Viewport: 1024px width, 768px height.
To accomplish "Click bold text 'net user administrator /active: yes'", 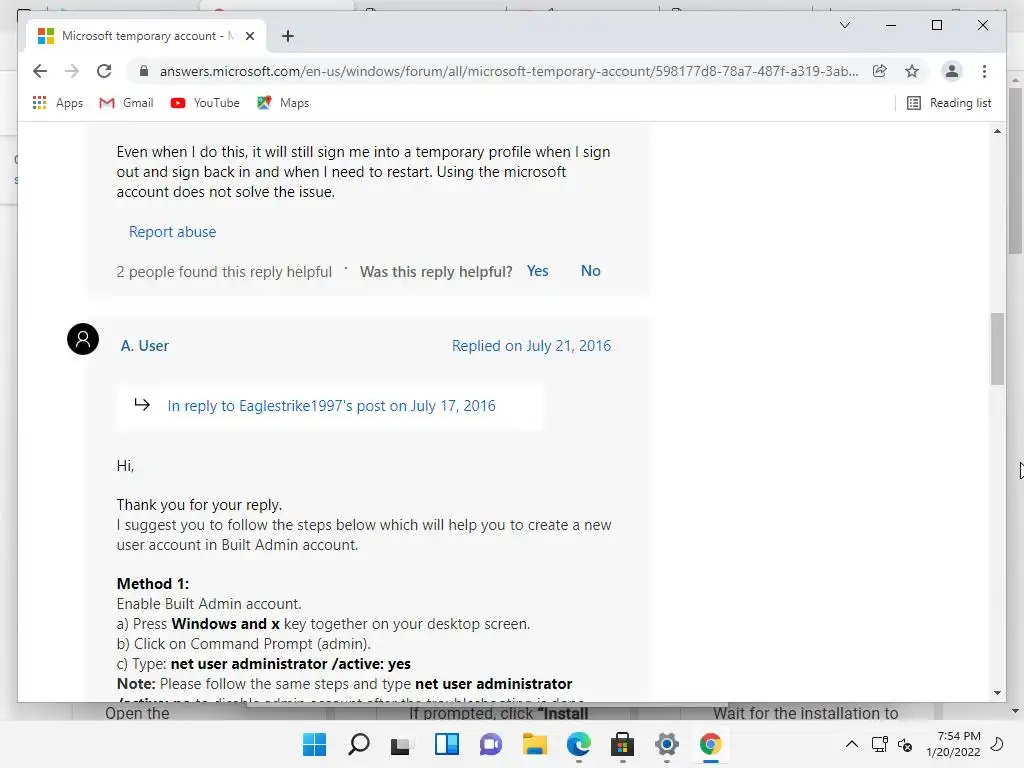I will coord(291,664).
